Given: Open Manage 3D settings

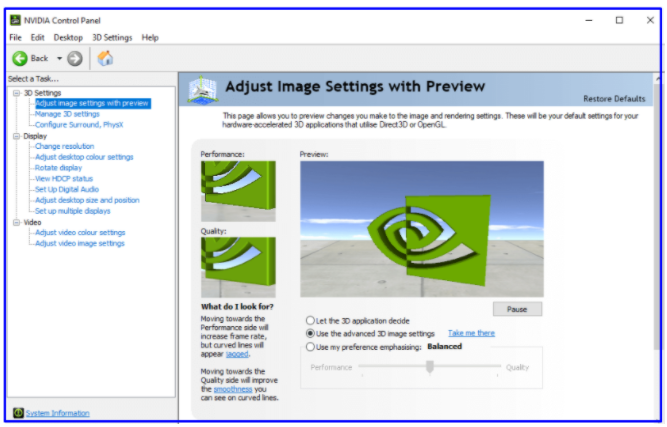Looking at the screenshot, I should pos(67,114).
